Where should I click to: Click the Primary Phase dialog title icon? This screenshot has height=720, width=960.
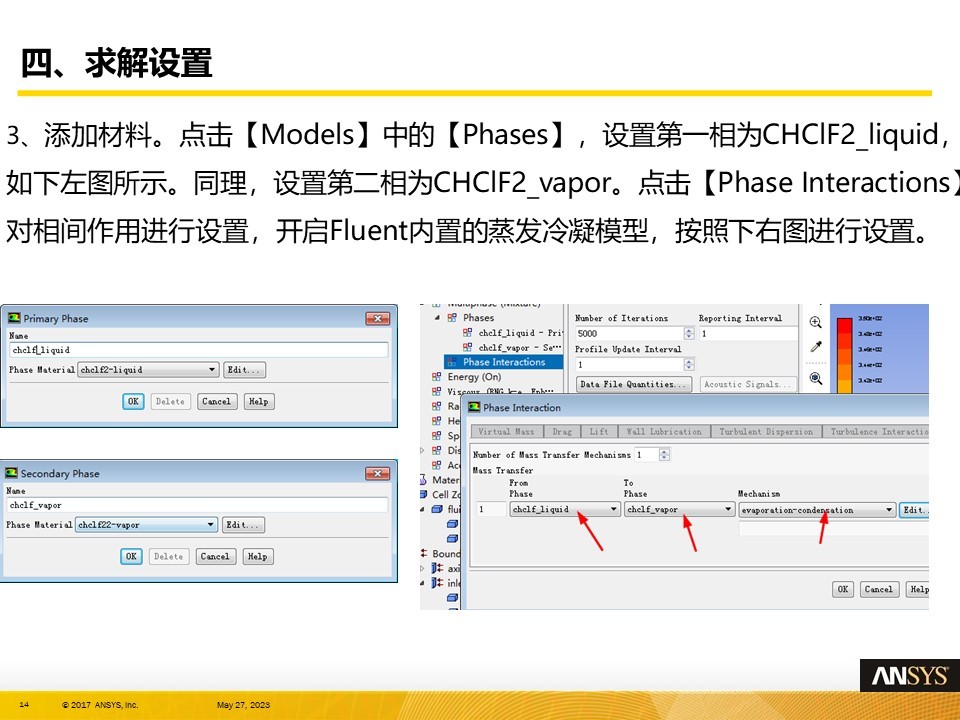pos(14,318)
